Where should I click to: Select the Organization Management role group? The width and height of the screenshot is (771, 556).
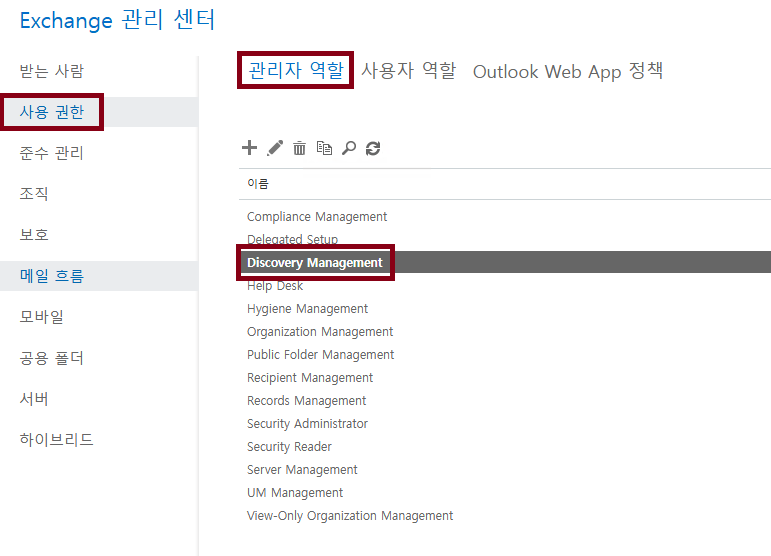click(x=505, y=332)
